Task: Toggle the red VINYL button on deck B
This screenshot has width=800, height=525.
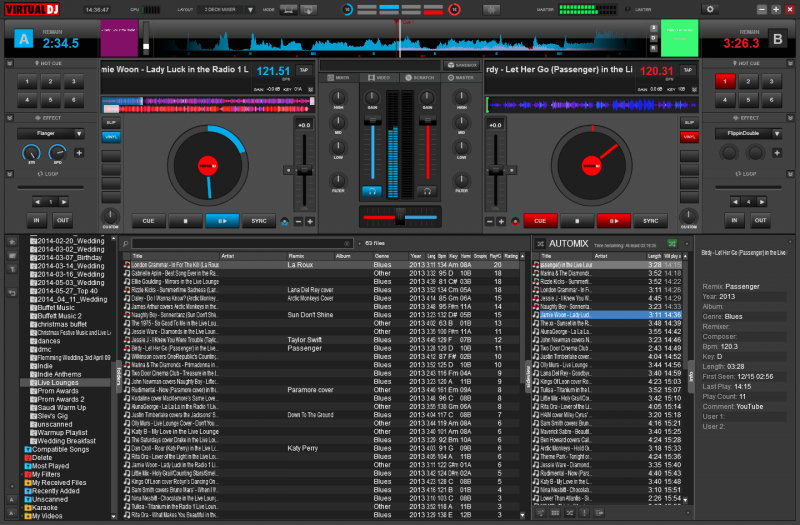Action: (689, 137)
